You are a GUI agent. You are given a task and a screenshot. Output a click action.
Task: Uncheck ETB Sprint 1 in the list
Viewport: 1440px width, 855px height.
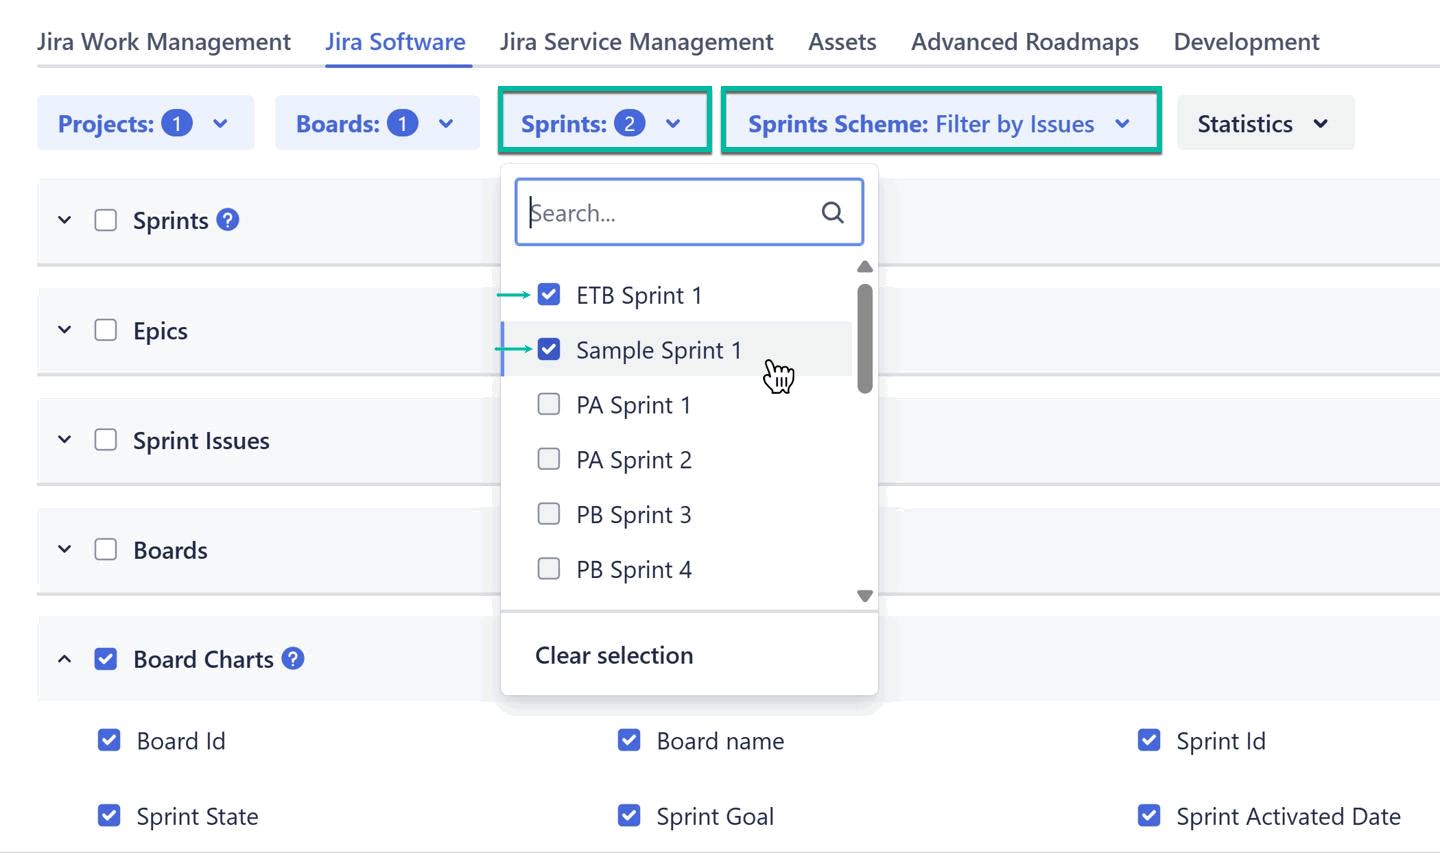(548, 294)
